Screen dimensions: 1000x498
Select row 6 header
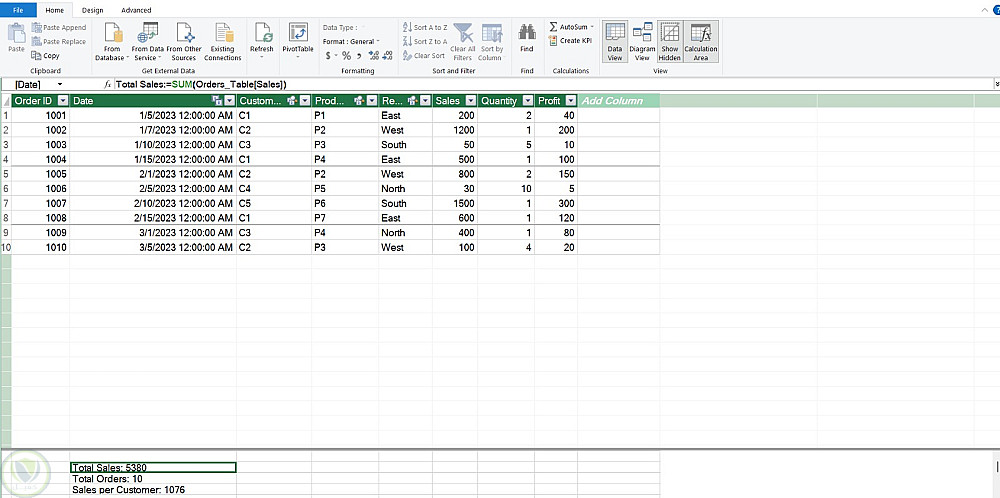tap(6, 189)
